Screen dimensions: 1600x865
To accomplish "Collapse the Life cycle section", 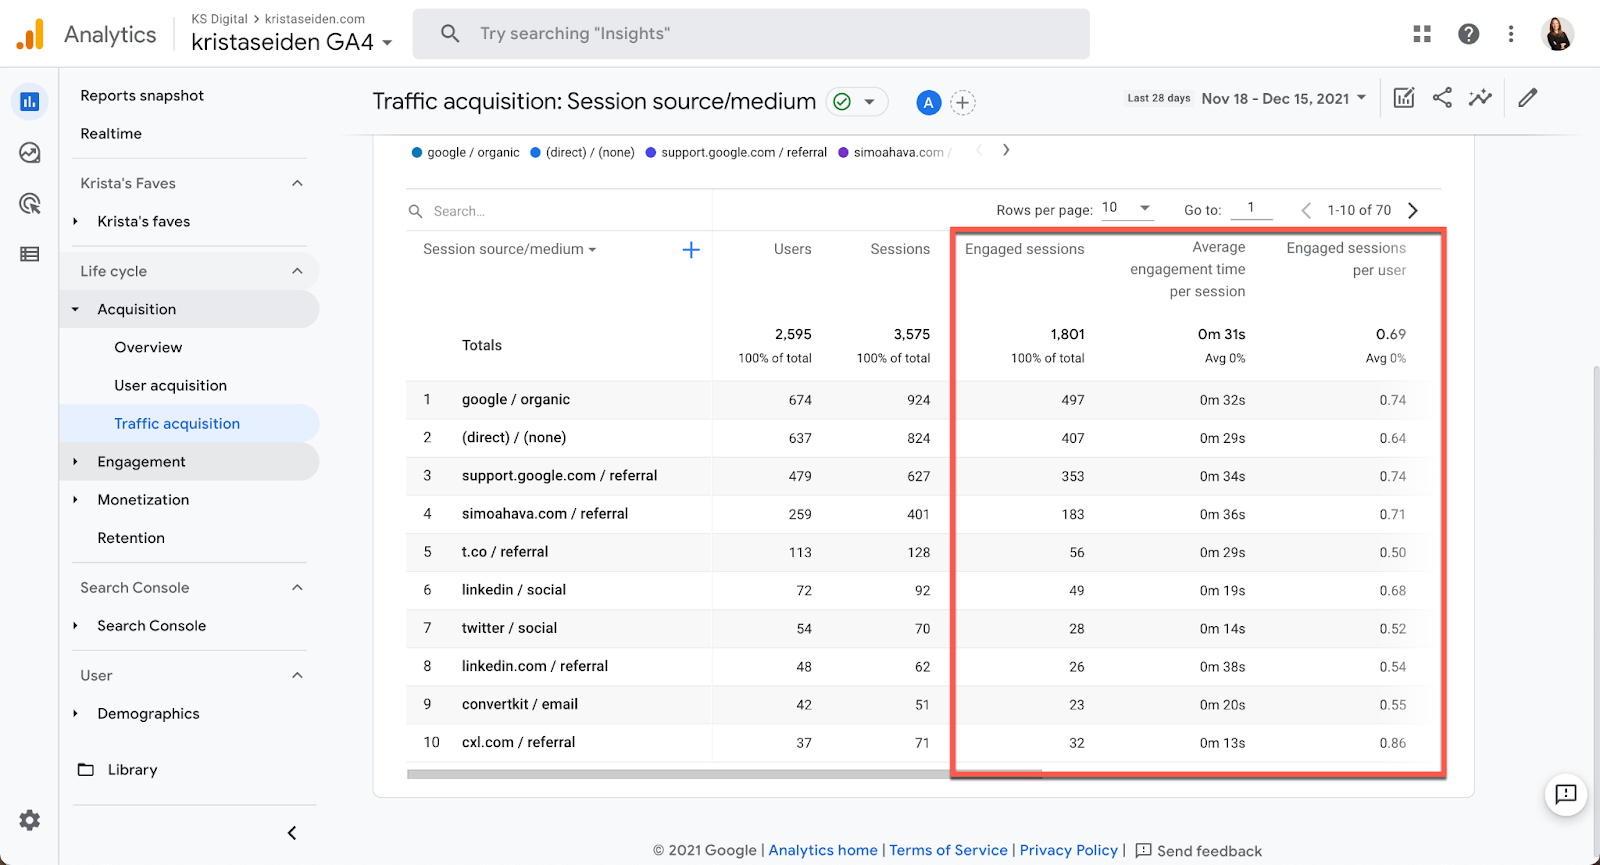I will pyautogui.click(x=297, y=271).
